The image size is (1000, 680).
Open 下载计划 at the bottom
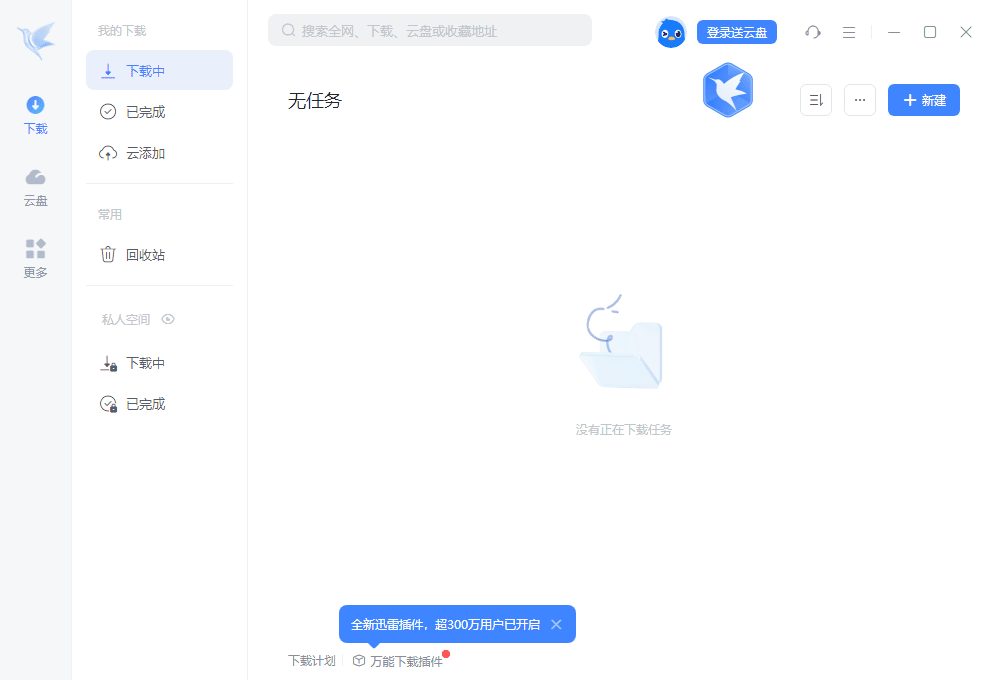311,661
